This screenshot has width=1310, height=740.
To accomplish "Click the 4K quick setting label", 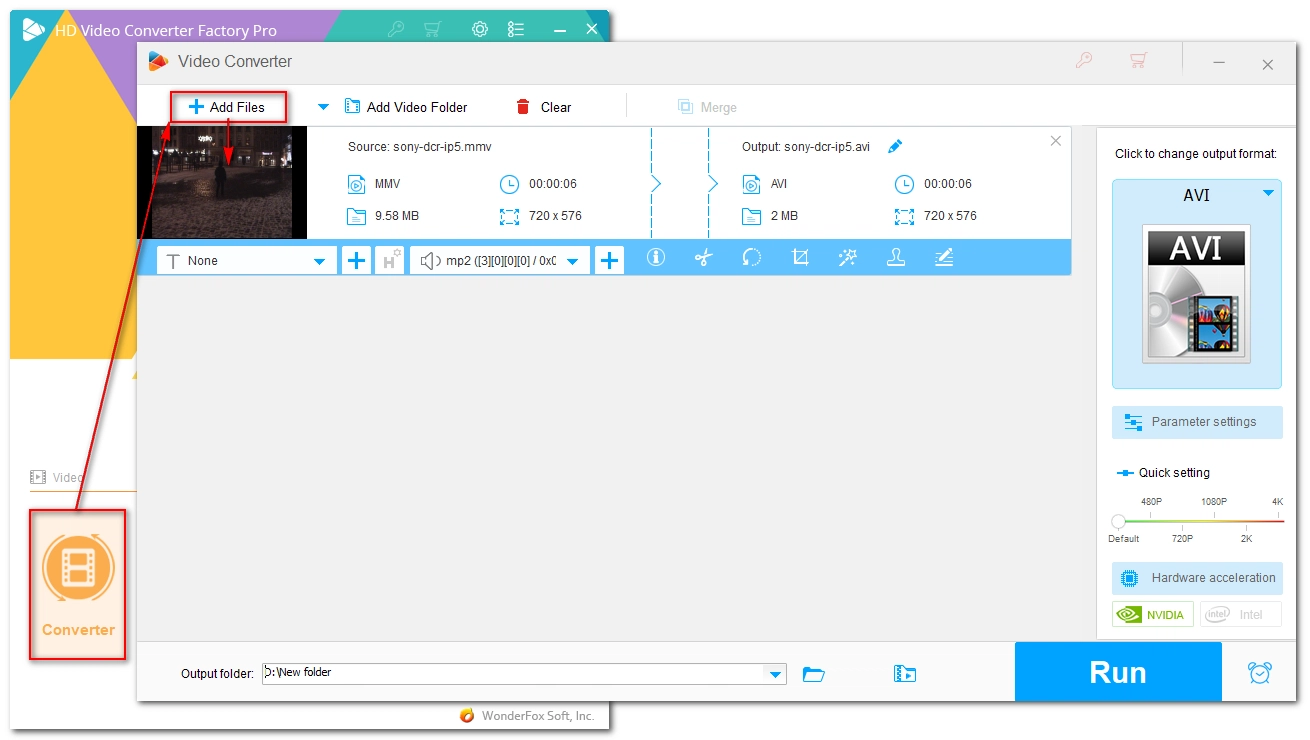I will (x=1277, y=502).
